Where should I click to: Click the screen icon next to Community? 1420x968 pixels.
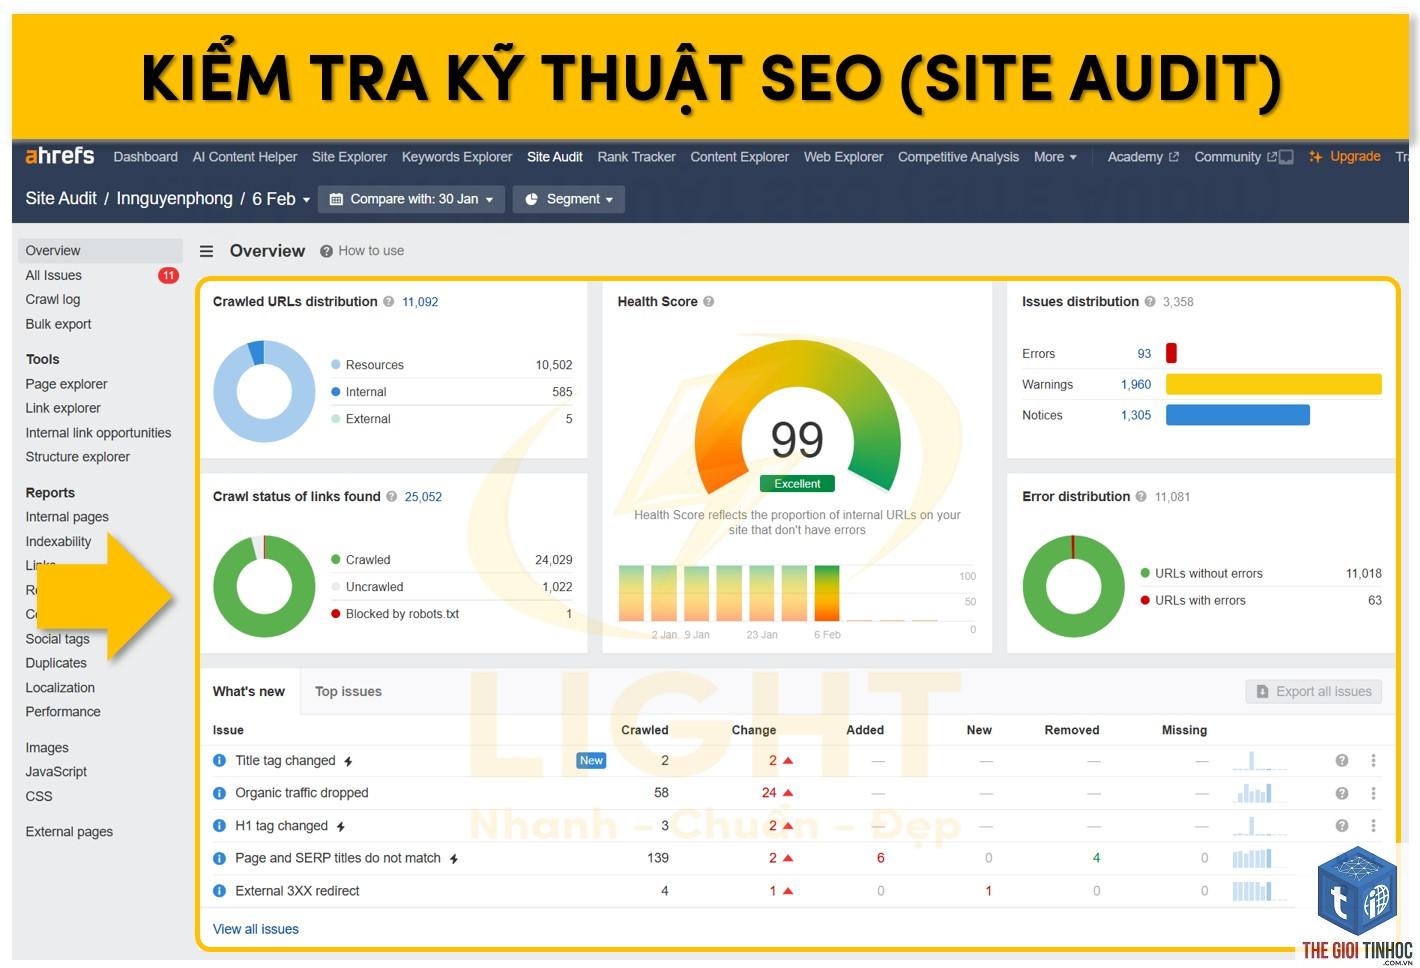[1287, 157]
